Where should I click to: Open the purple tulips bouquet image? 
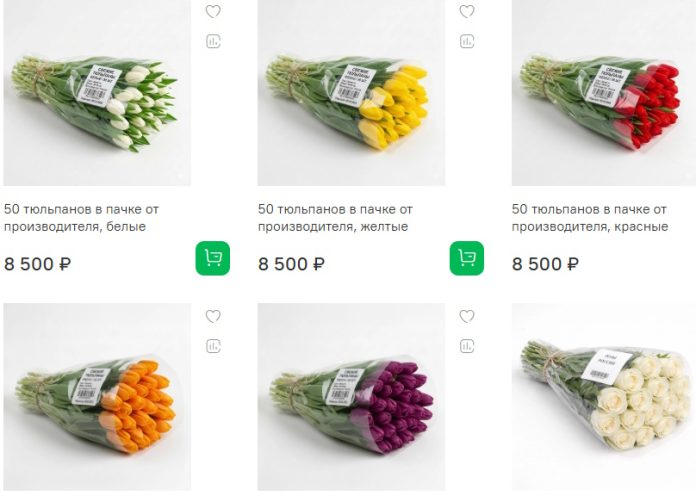click(x=350, y=398)
